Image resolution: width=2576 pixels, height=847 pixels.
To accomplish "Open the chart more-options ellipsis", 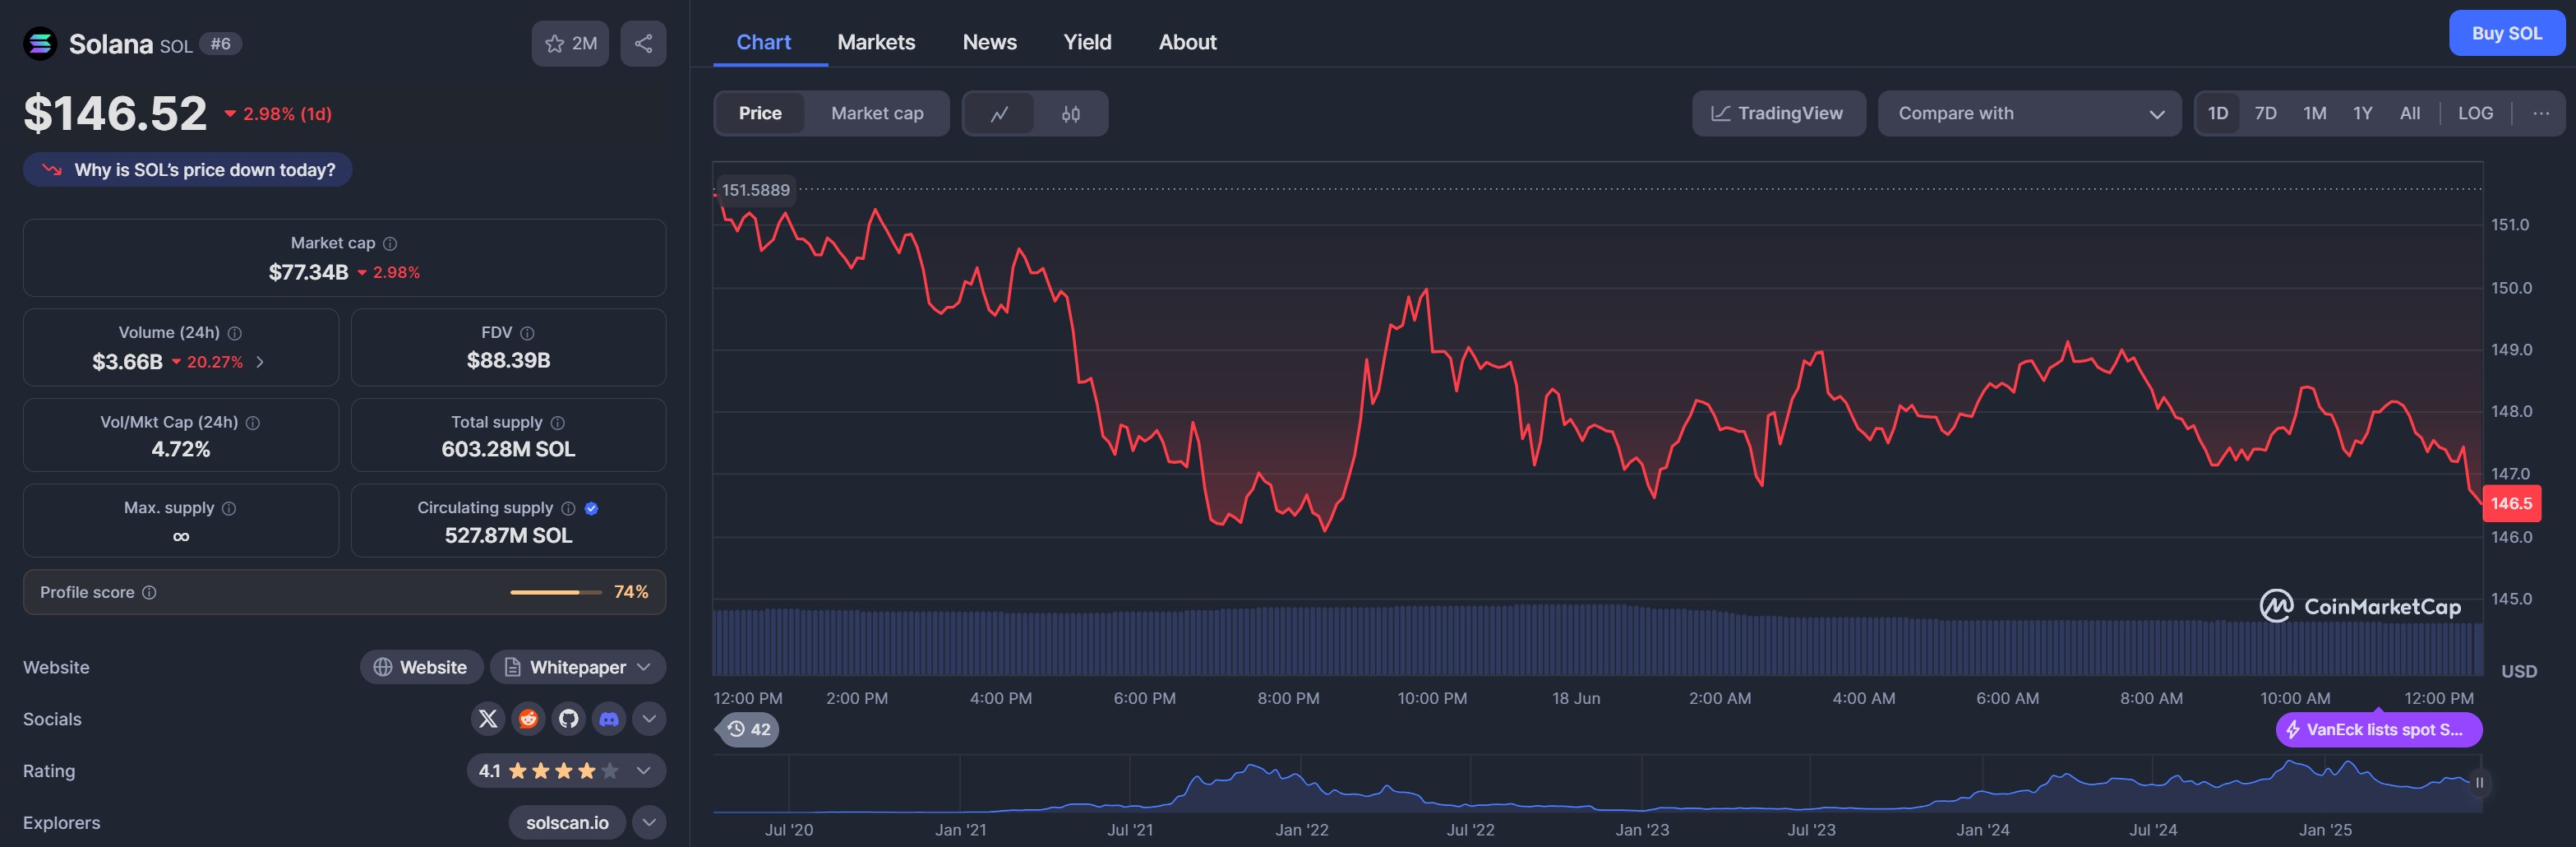I will pos(2540,113).
